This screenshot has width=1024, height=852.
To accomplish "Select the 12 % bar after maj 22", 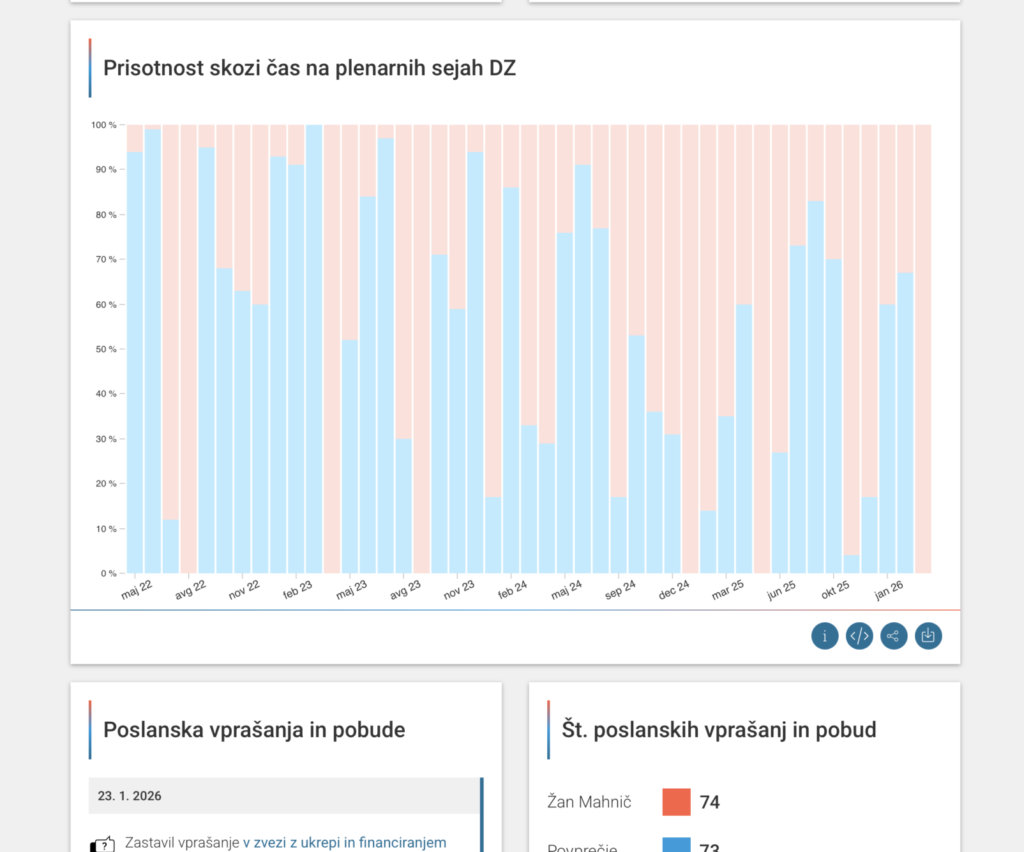I will click(x=171, y=546).
